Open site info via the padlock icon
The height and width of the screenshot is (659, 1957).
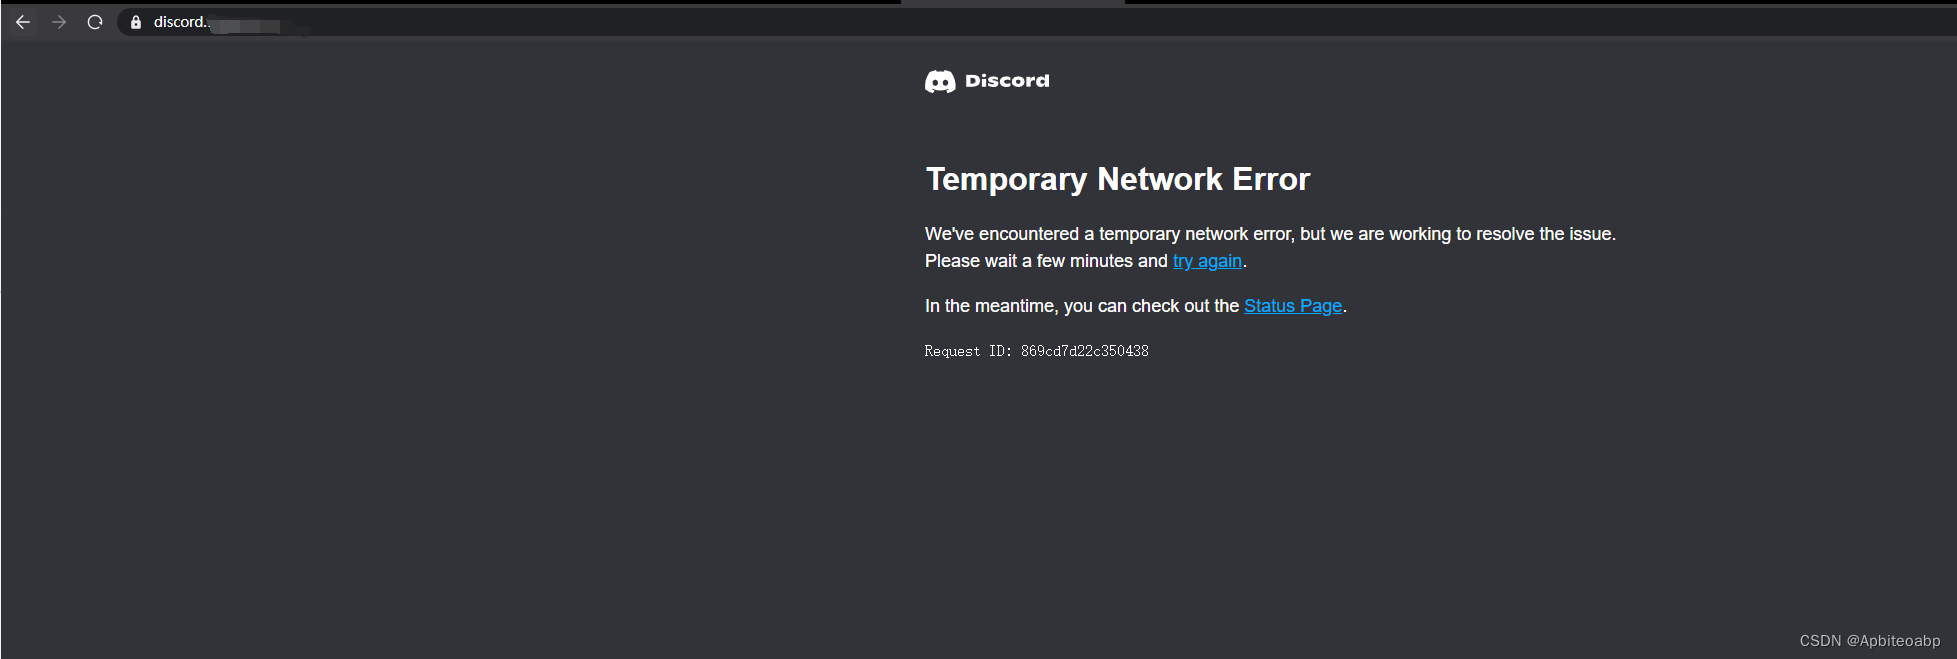(136, 22)
